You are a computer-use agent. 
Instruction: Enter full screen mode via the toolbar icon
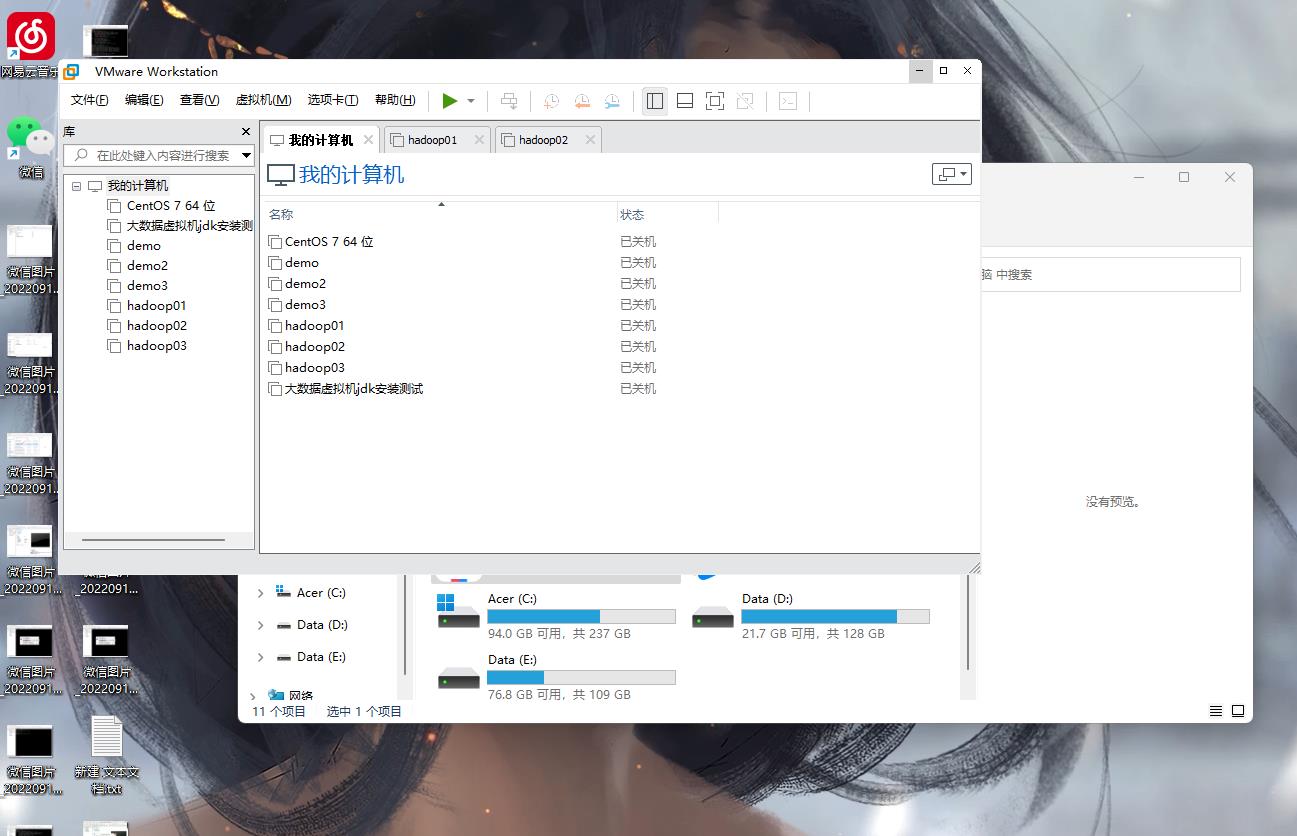click(x=715, y=100)
